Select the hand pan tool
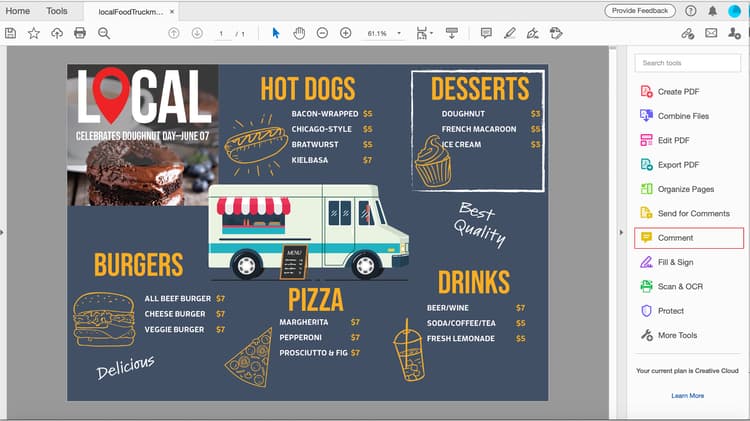This screenshot has height=421, width=750. click(x=299, y=33)
